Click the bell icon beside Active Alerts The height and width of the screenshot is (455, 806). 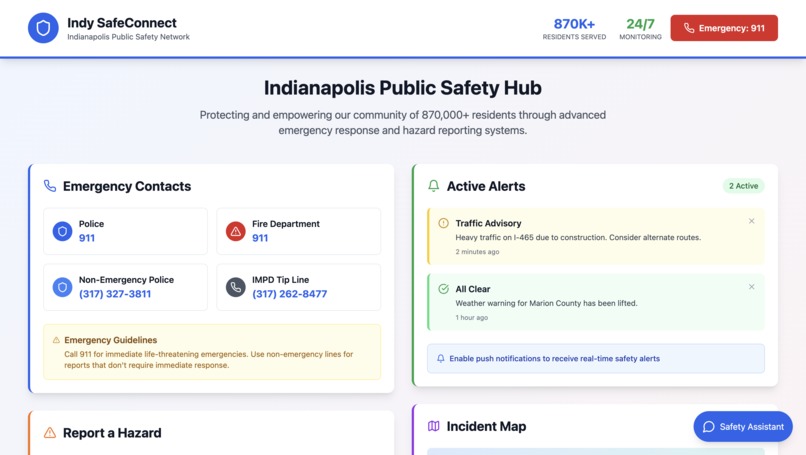pos(433,186)
